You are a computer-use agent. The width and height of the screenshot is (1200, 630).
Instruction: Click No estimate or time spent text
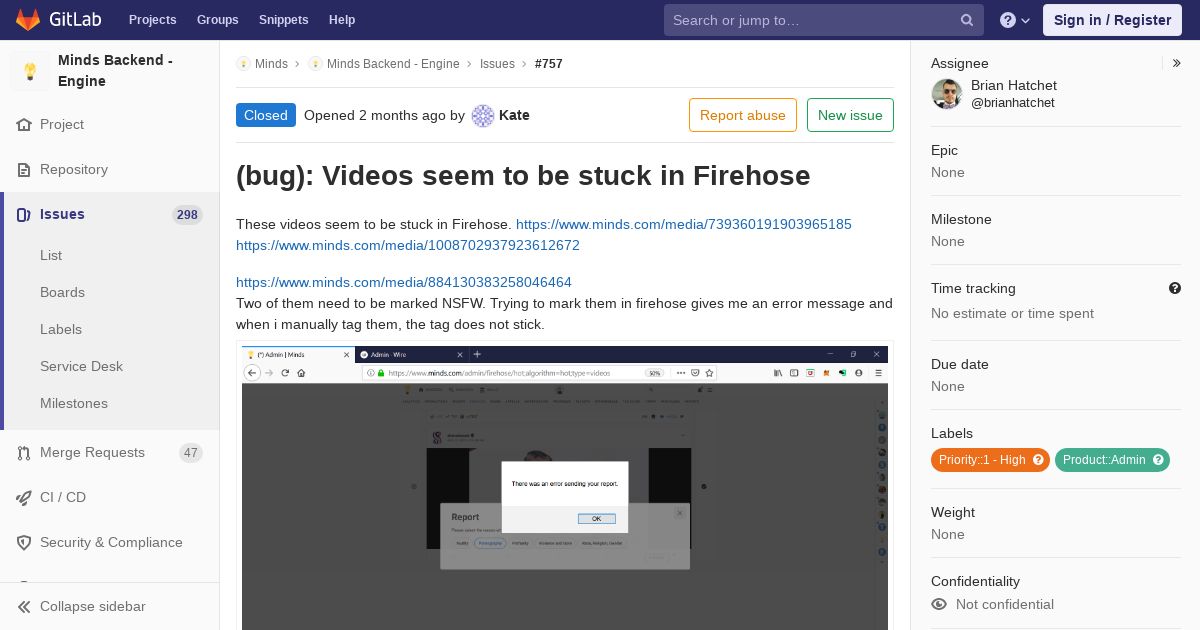[x=1012, y=314]
